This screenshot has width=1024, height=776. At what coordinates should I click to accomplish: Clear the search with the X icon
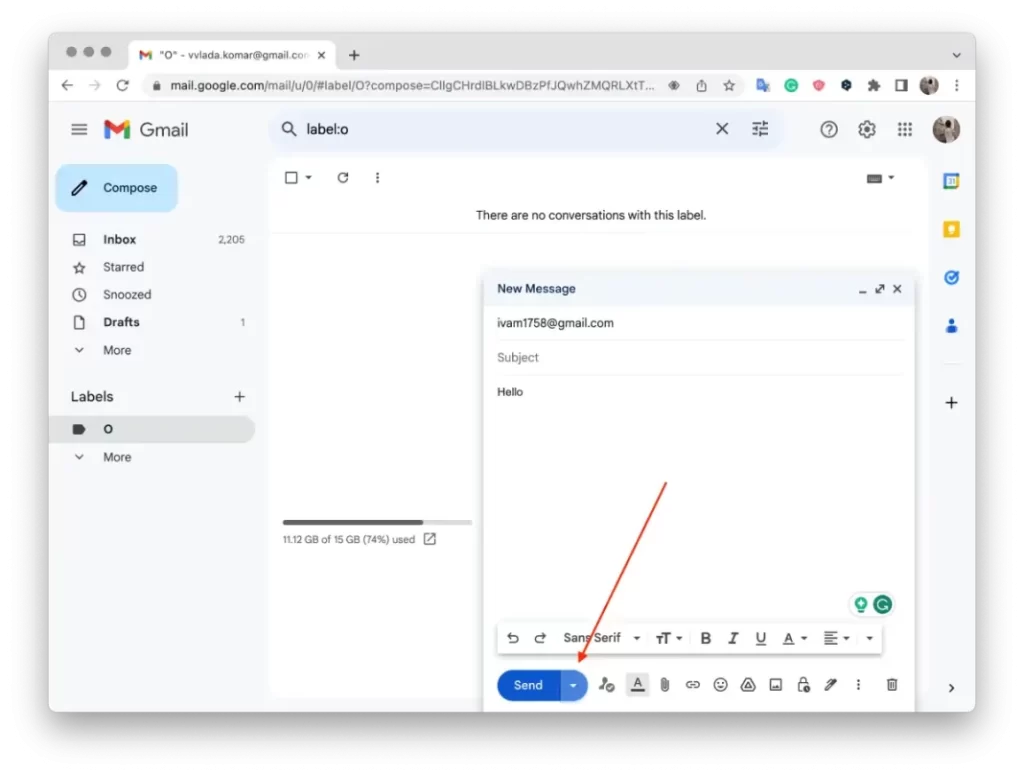click(722, 129)
